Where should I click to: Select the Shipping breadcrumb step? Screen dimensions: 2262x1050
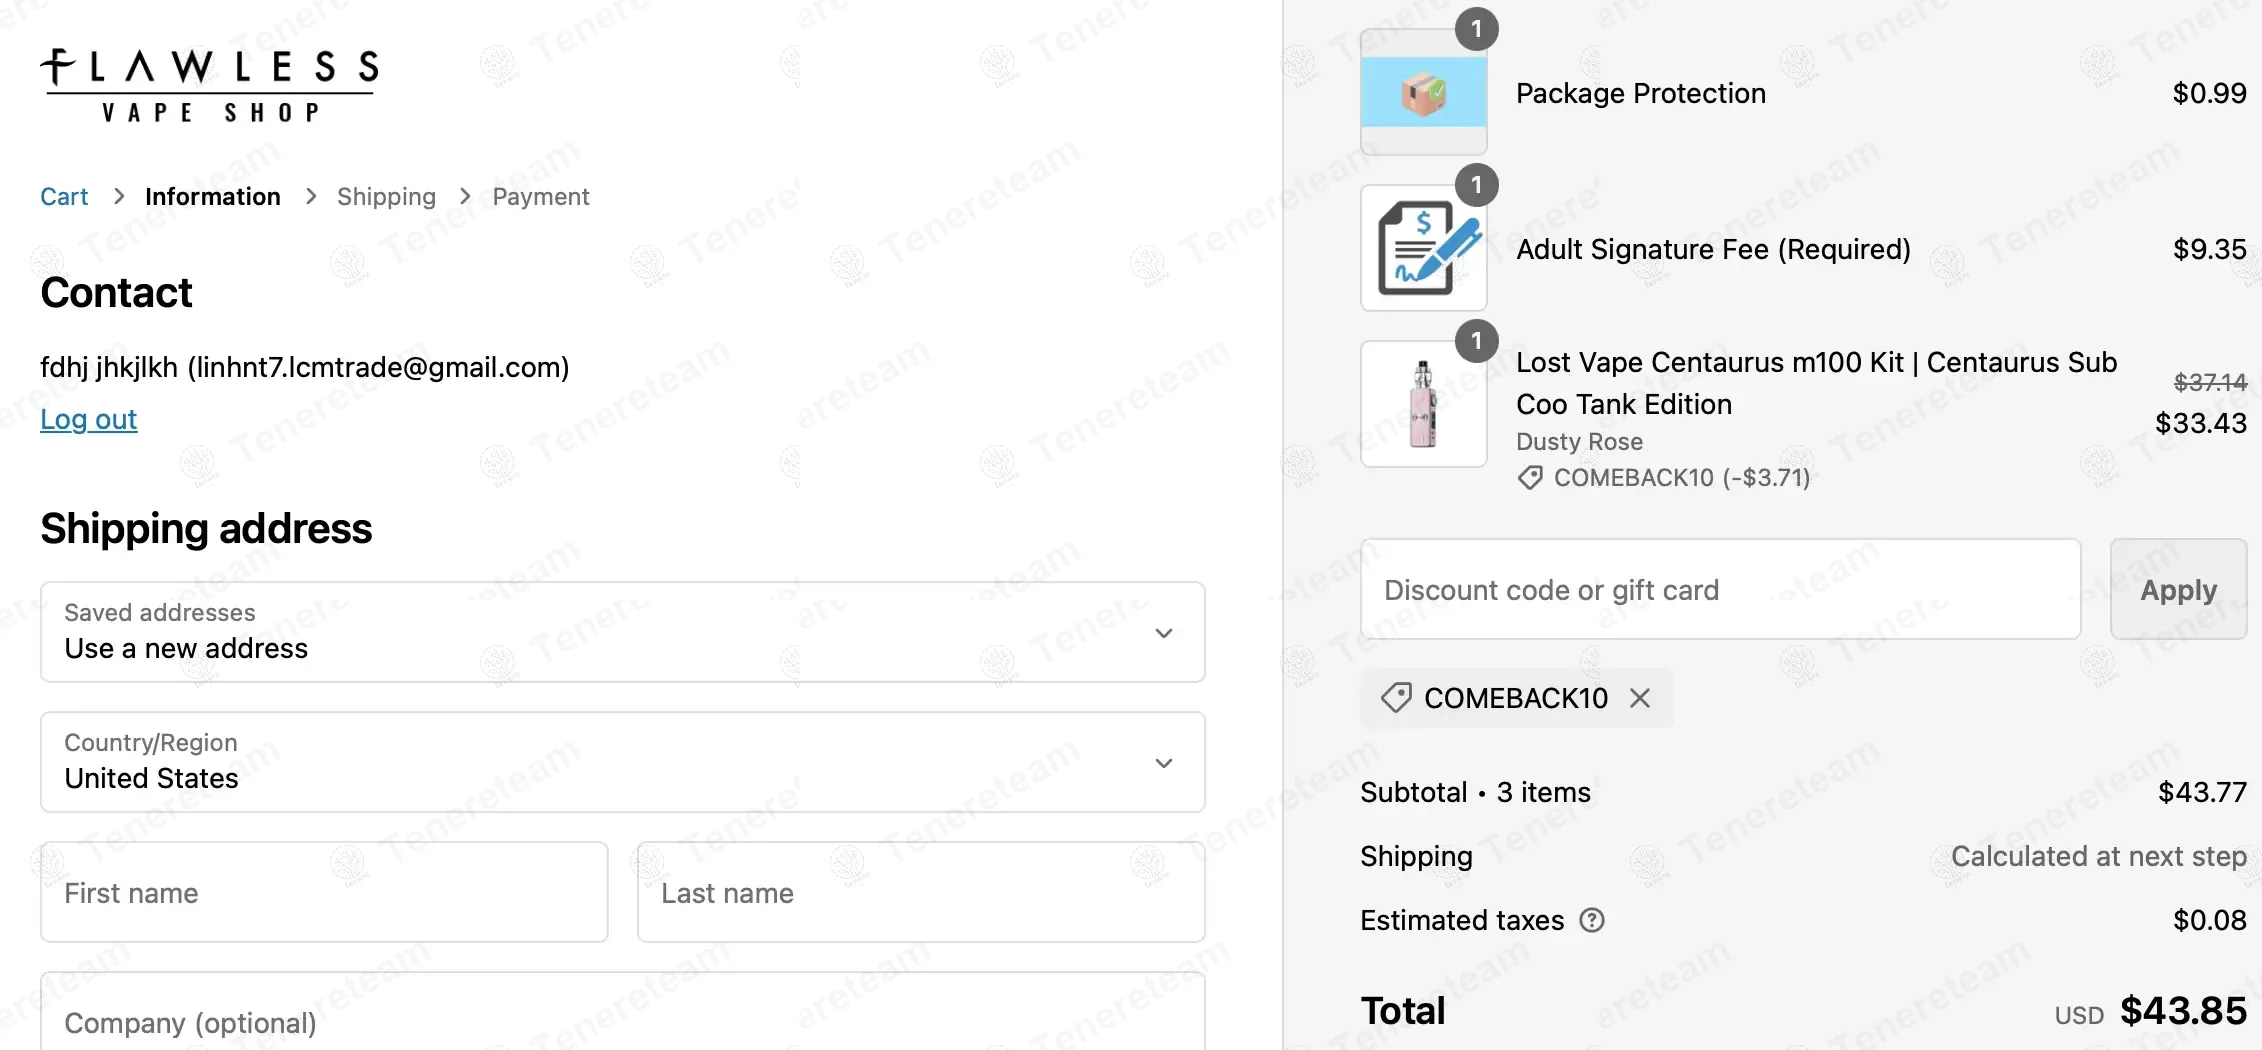(386, 196)
